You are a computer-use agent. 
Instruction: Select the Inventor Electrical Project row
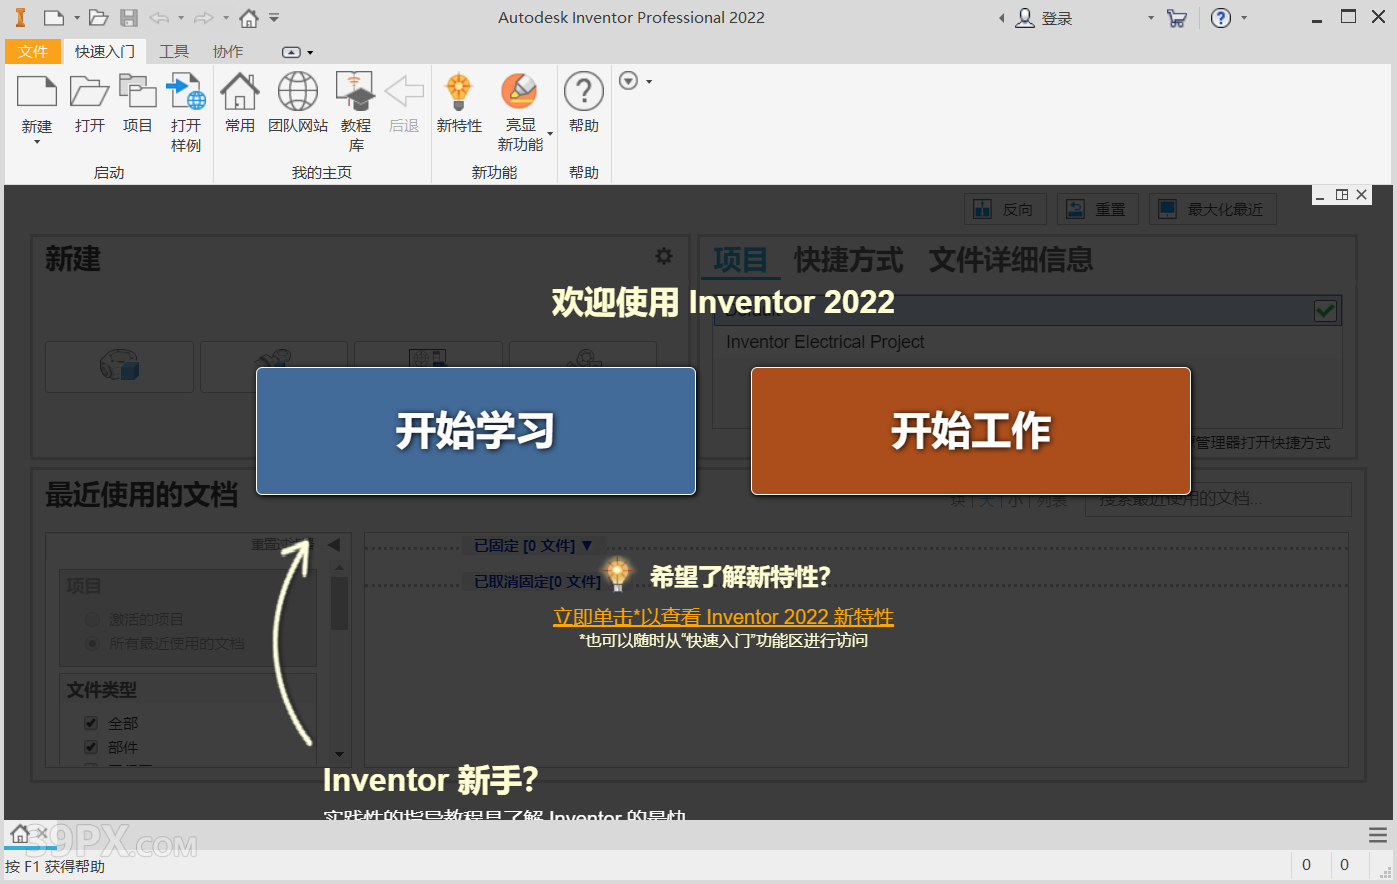point(1027,342)
